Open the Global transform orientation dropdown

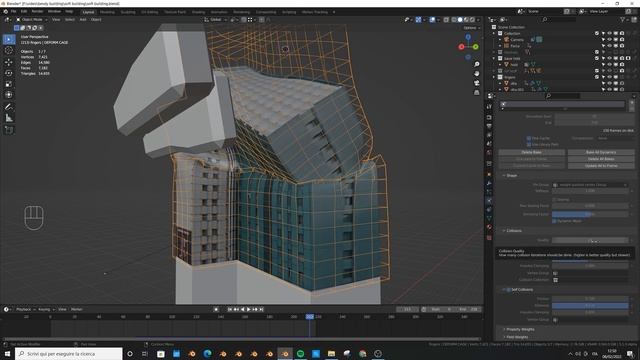pos(216,20)
